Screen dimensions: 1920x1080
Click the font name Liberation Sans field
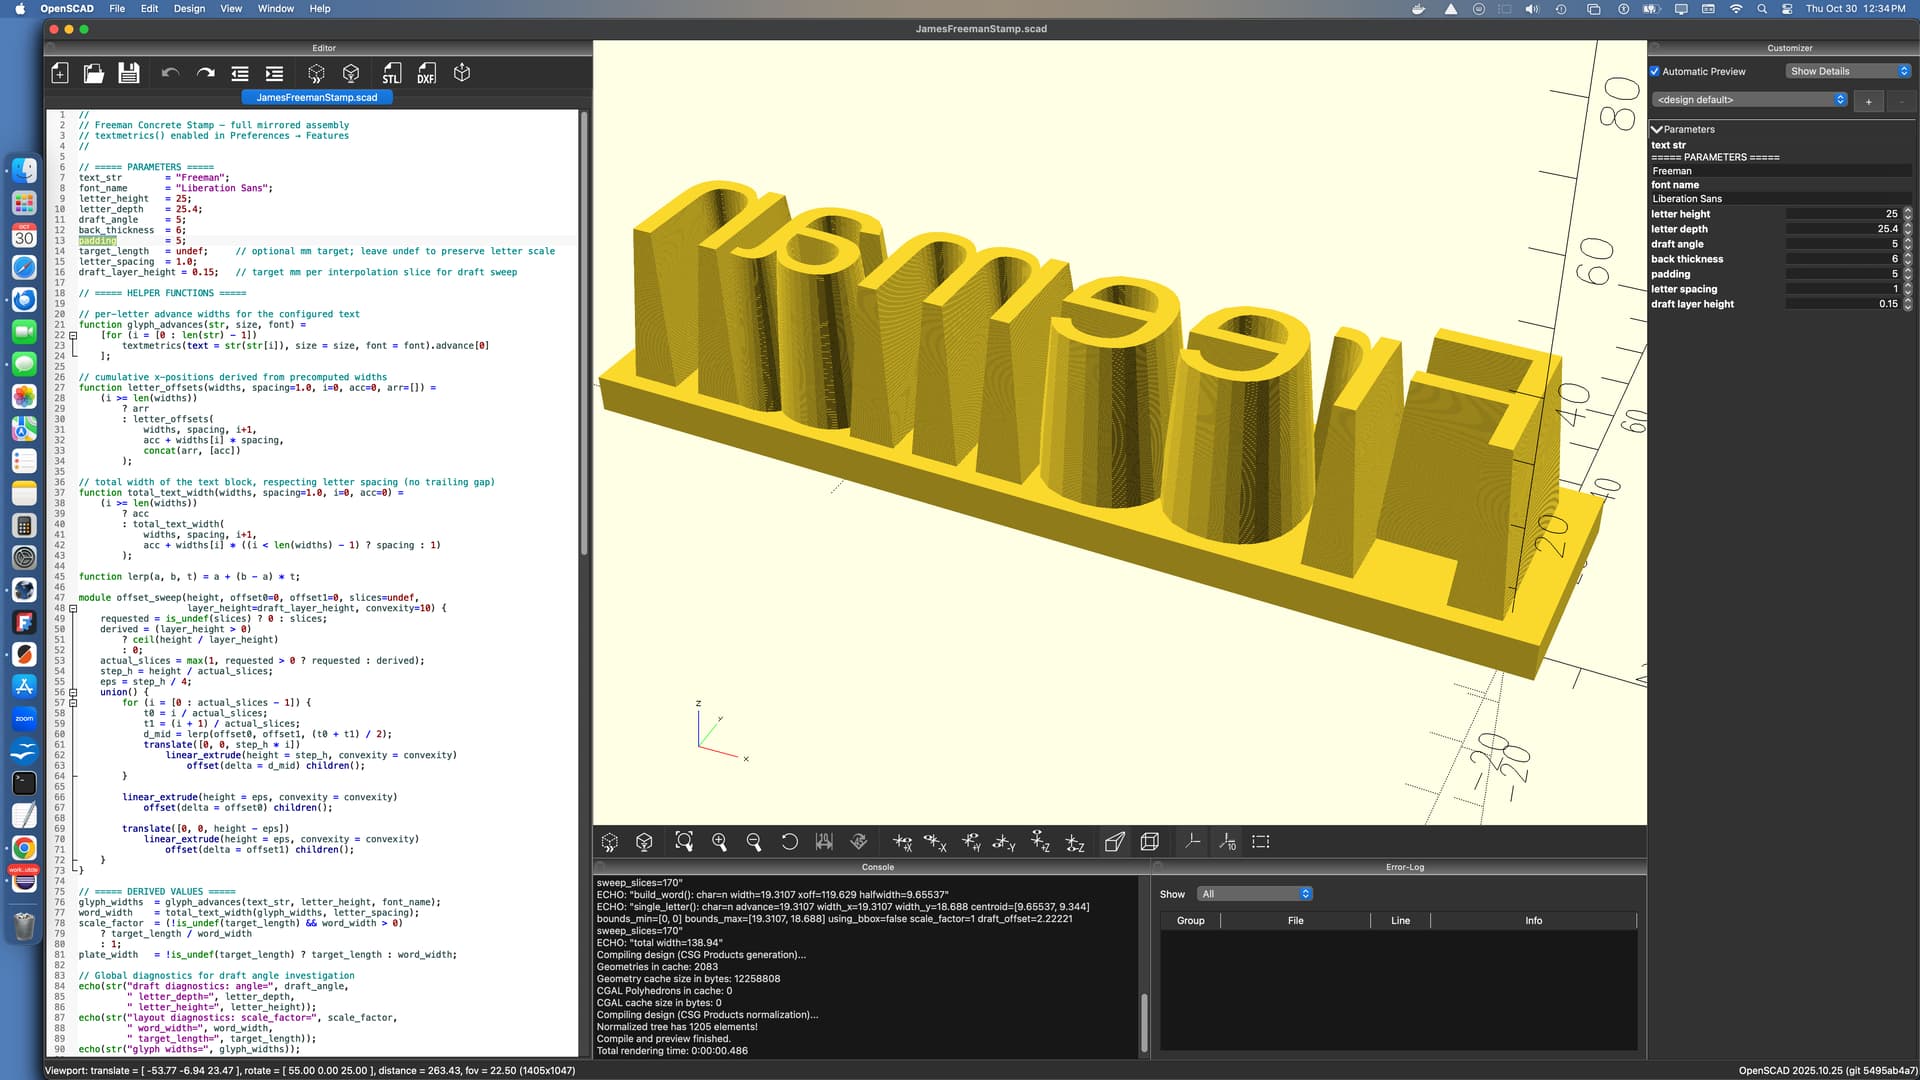tap(1780, 199)
